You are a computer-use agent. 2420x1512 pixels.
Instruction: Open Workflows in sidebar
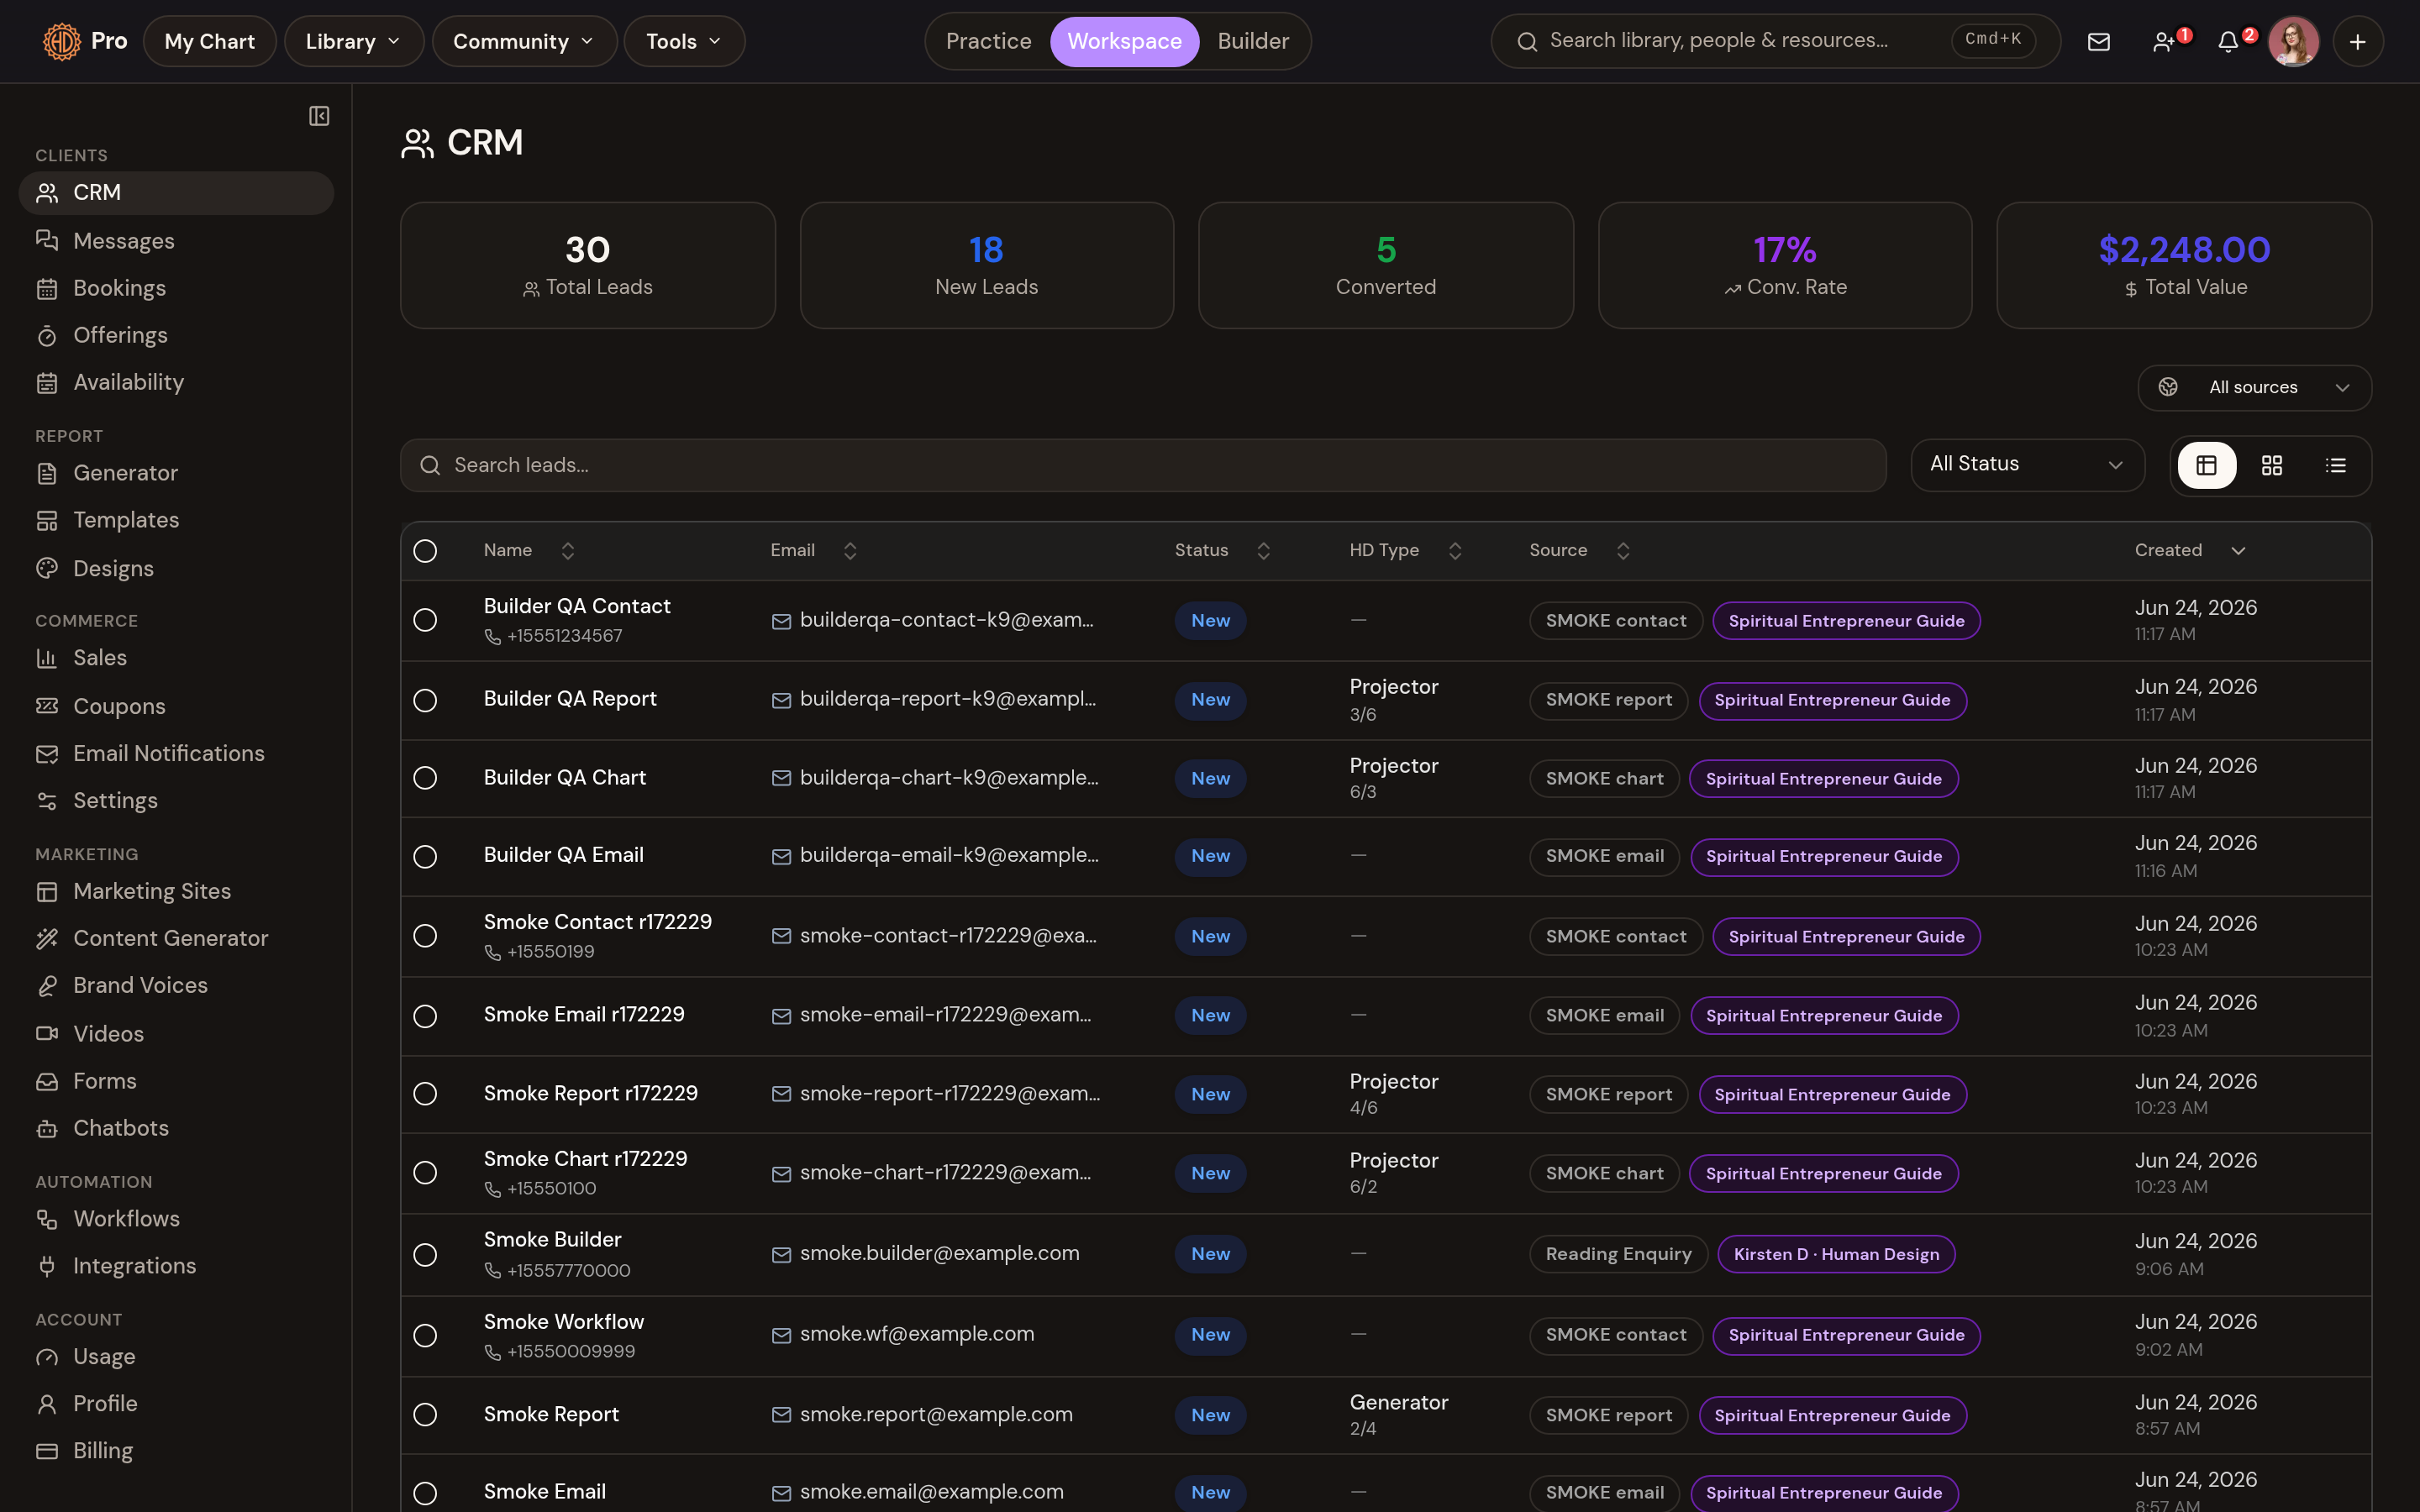pyautogui.click(x=176, y=1218)
